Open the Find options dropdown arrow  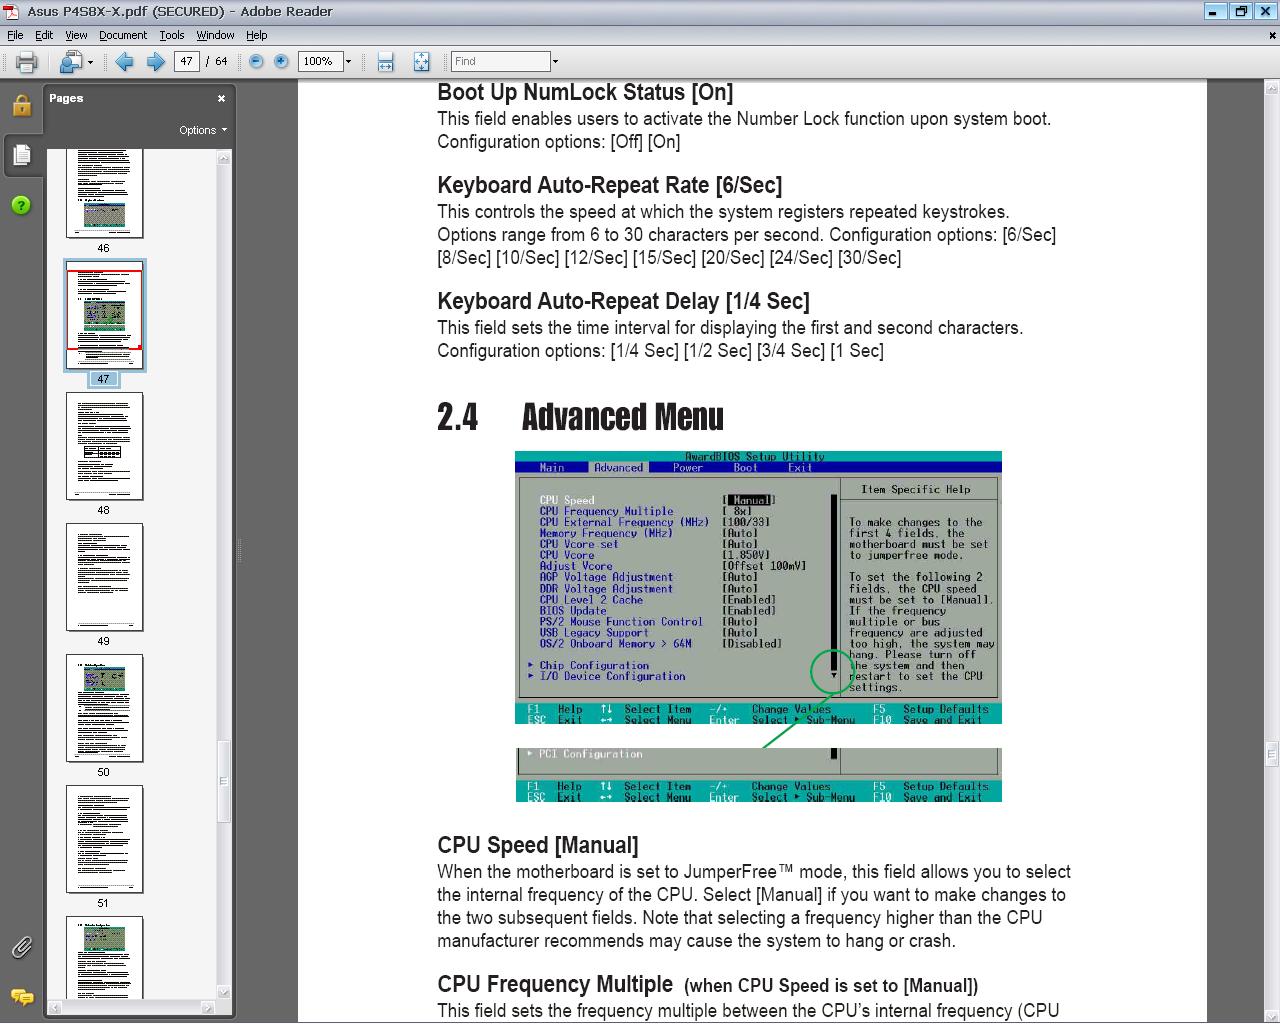pos(555,62)
